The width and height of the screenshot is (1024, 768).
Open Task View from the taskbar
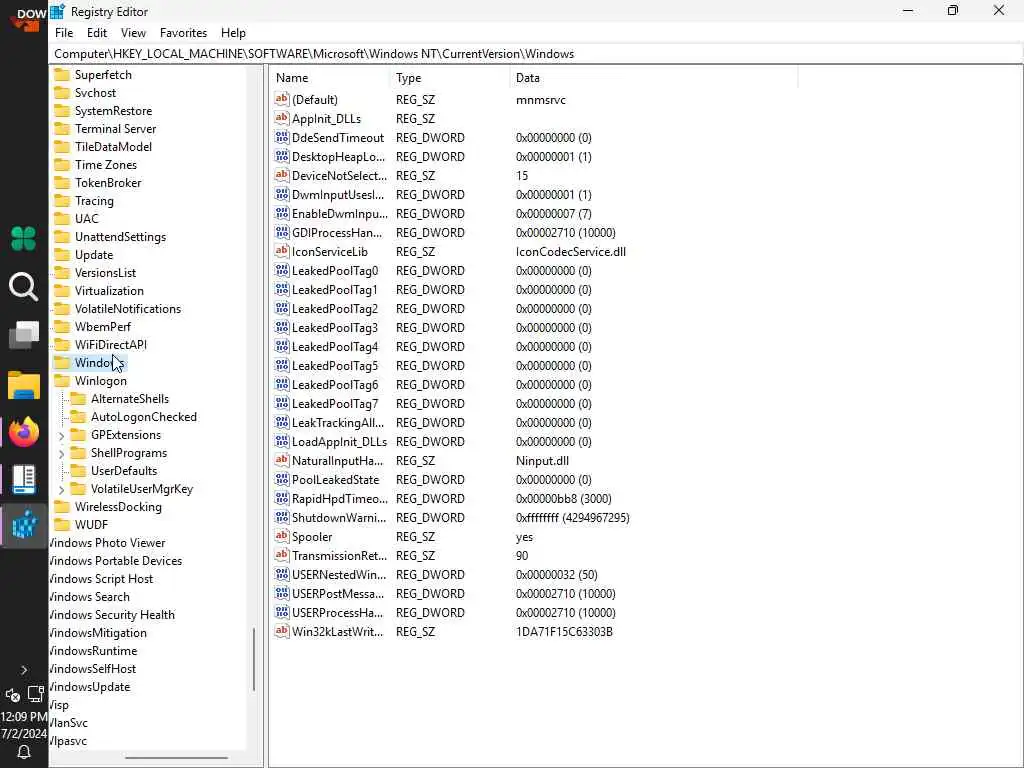(24, 335)
